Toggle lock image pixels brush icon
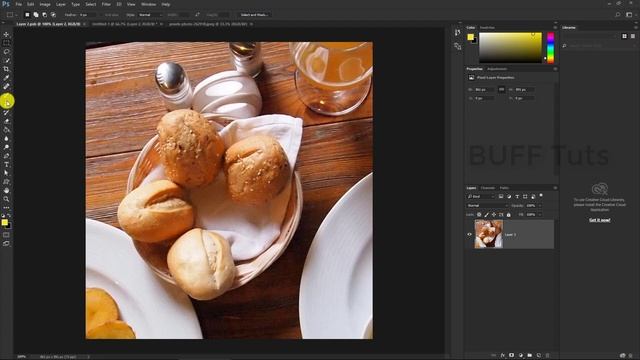 pos(487,214)
